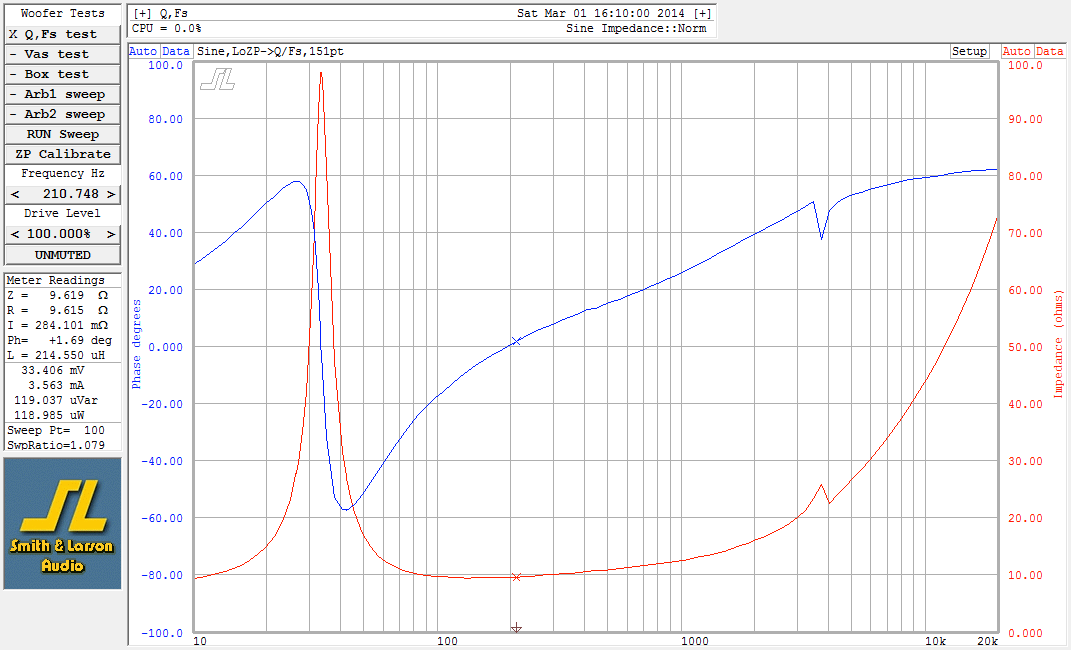The height and width of the screenshot is (650, 1071).
Task: Click the left [+] in the Q,Fs title bar
Action: (142, 13)
